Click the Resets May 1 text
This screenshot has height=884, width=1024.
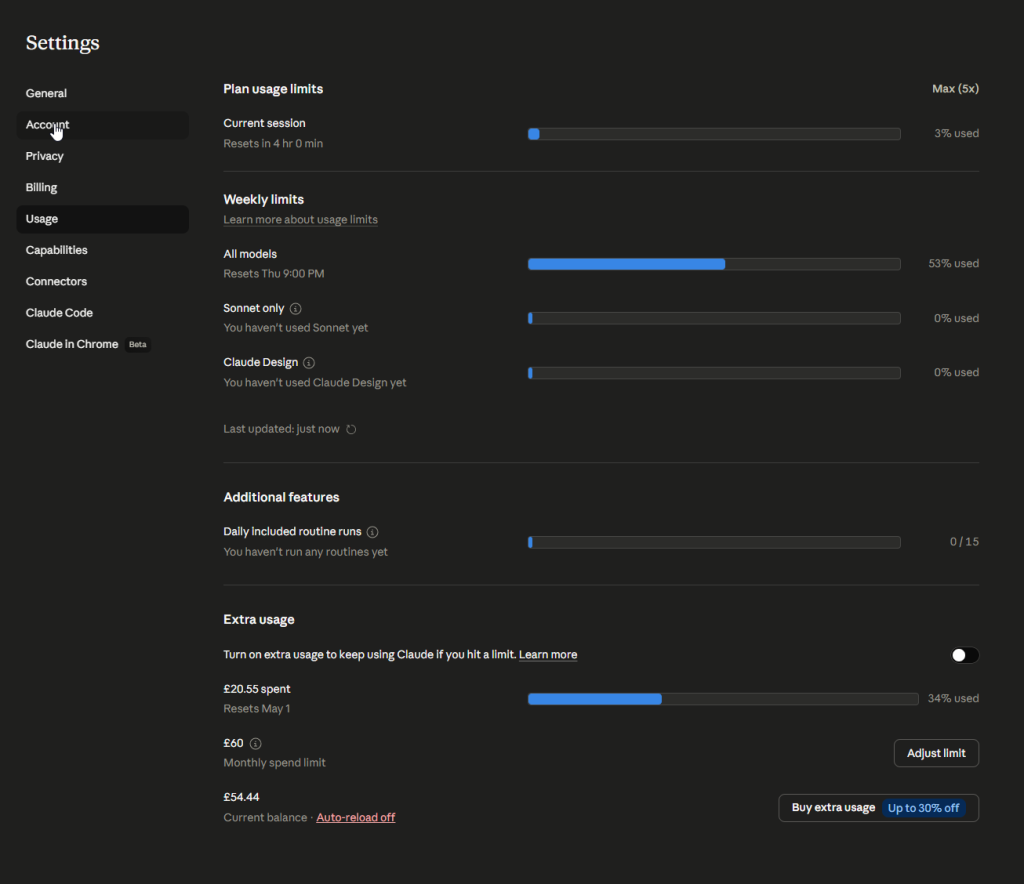tap(257, 708)
